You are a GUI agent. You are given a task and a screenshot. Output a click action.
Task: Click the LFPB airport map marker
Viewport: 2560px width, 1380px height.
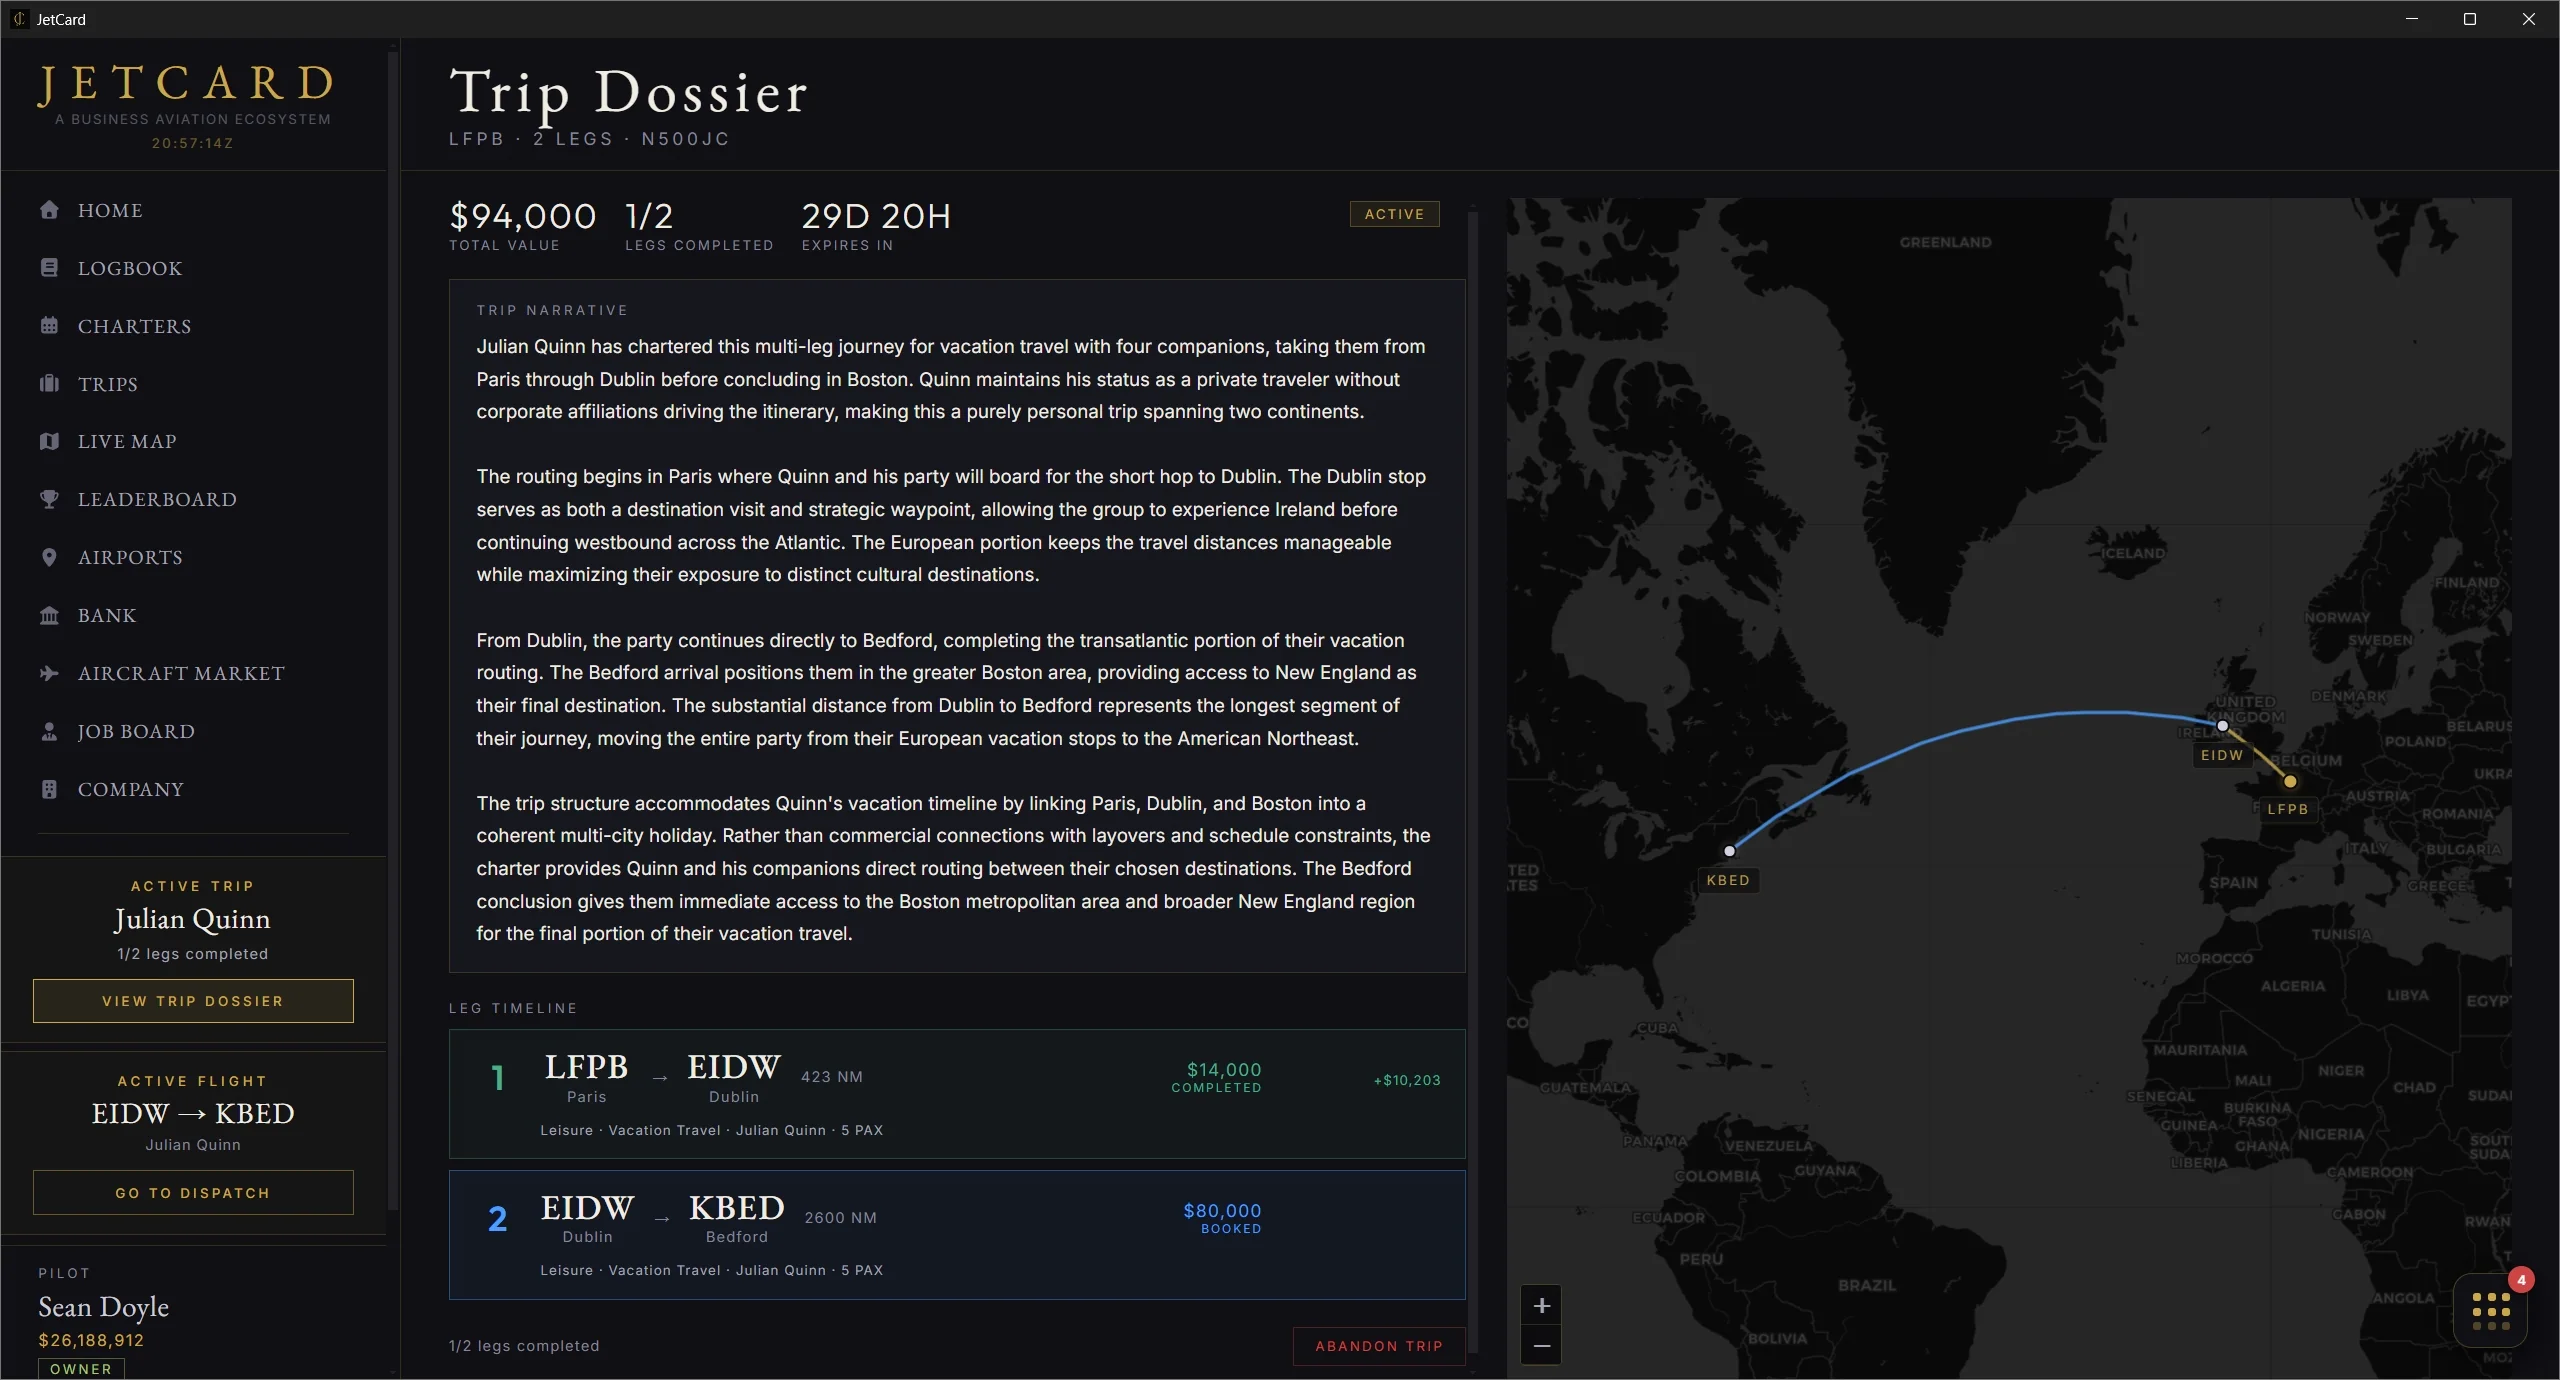click(2290, 782)
